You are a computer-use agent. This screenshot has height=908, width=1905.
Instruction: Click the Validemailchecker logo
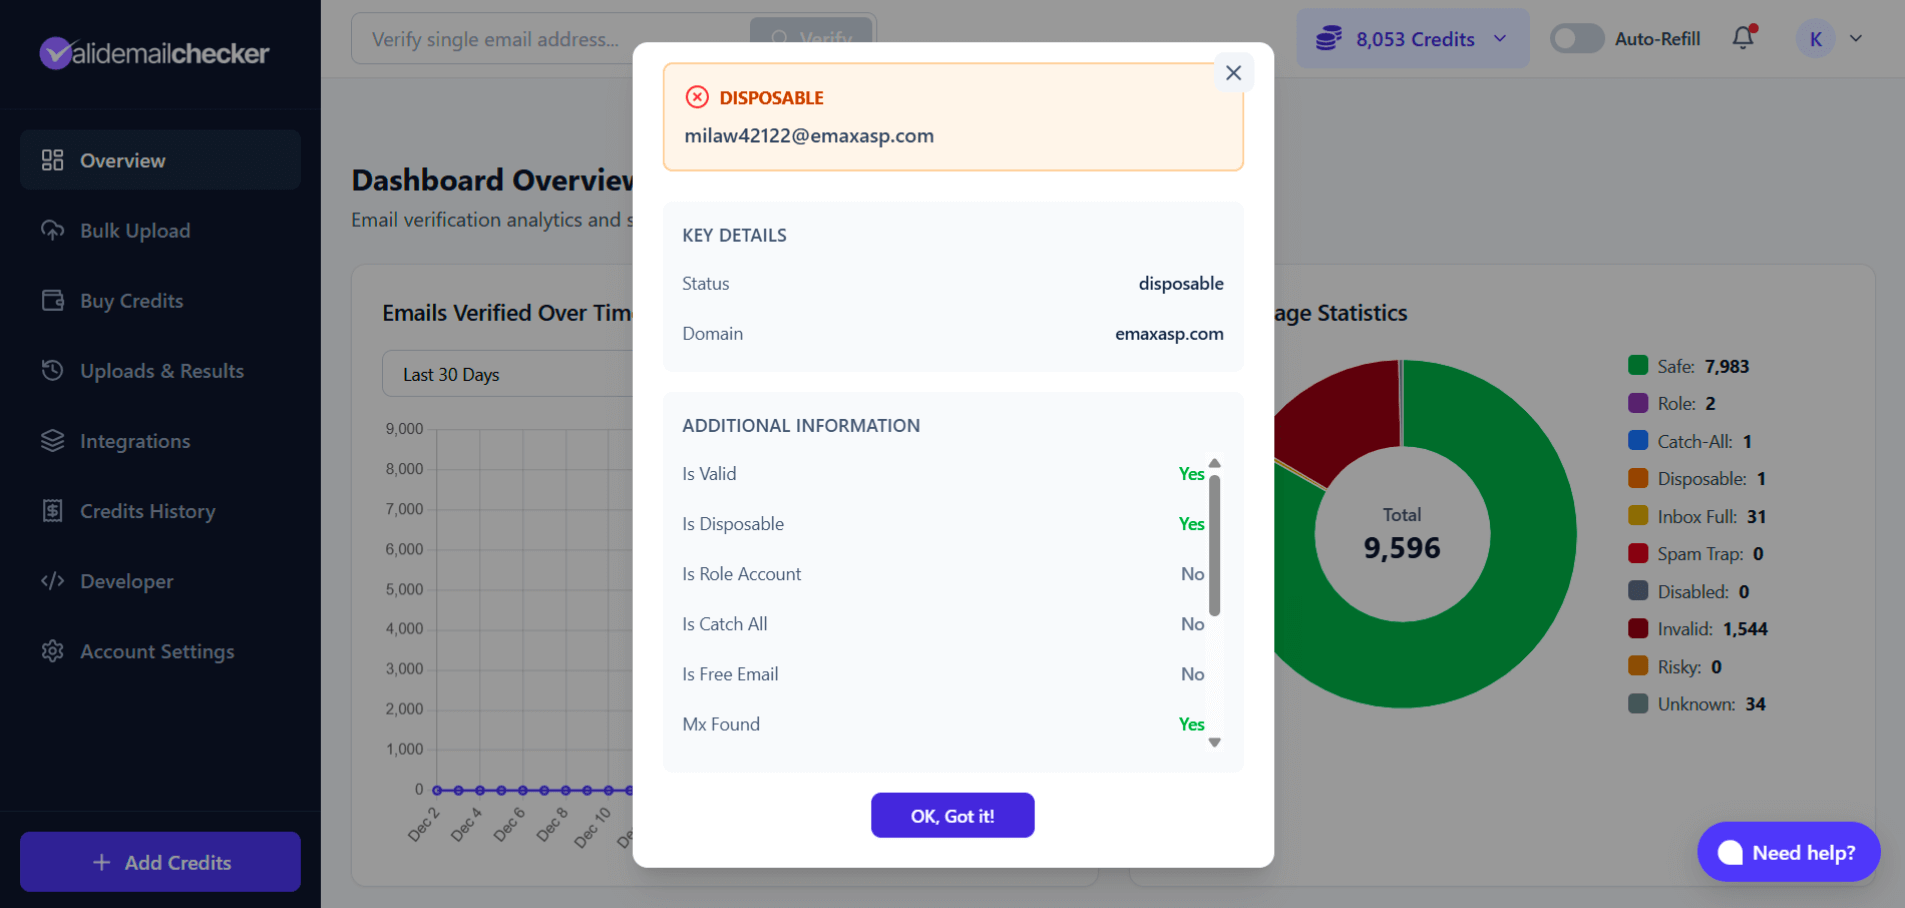(154, 52)
